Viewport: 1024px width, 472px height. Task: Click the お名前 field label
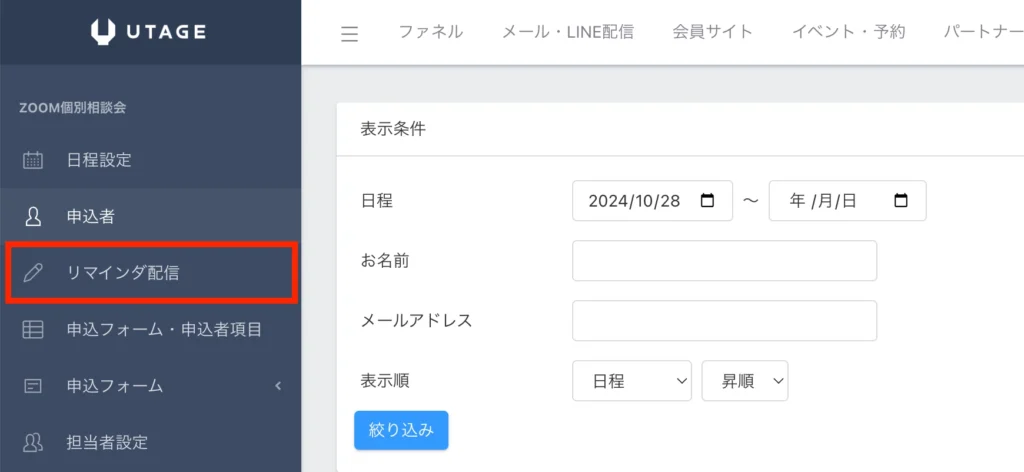[385, 261]
